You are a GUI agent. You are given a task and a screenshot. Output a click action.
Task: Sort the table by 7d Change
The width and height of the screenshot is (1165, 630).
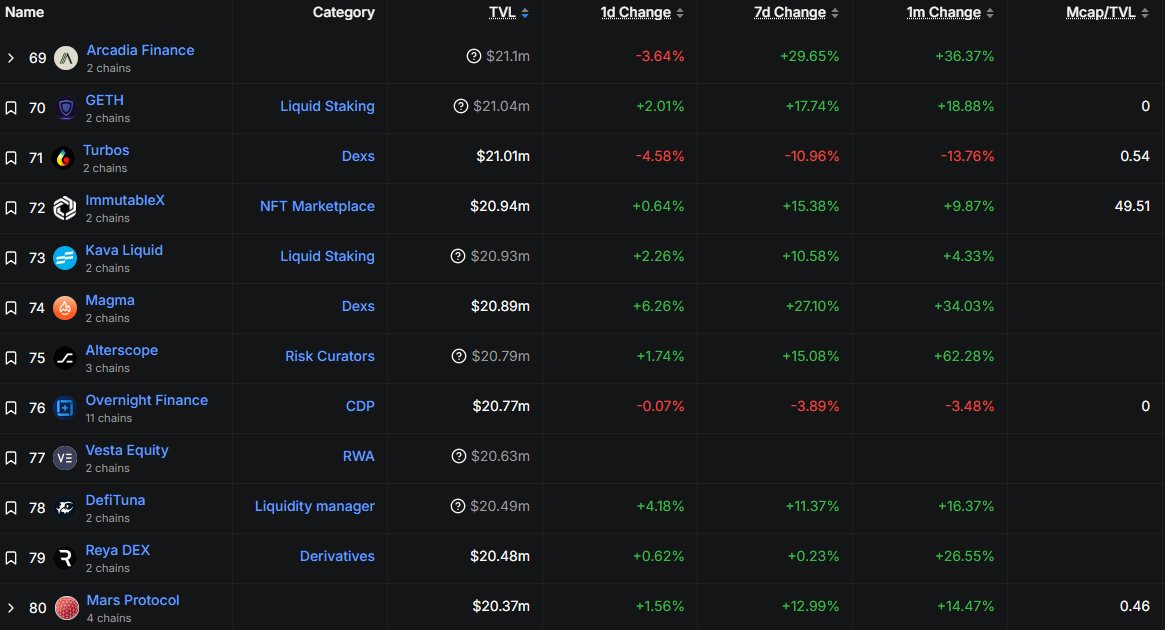[796, 13]
